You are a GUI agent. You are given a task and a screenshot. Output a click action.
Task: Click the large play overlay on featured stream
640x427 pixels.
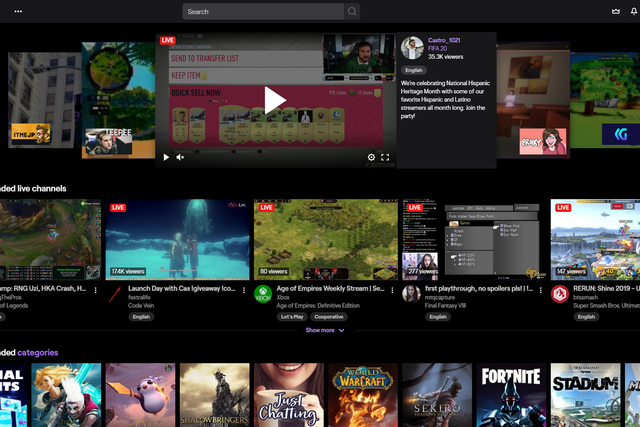coord(275,100)
